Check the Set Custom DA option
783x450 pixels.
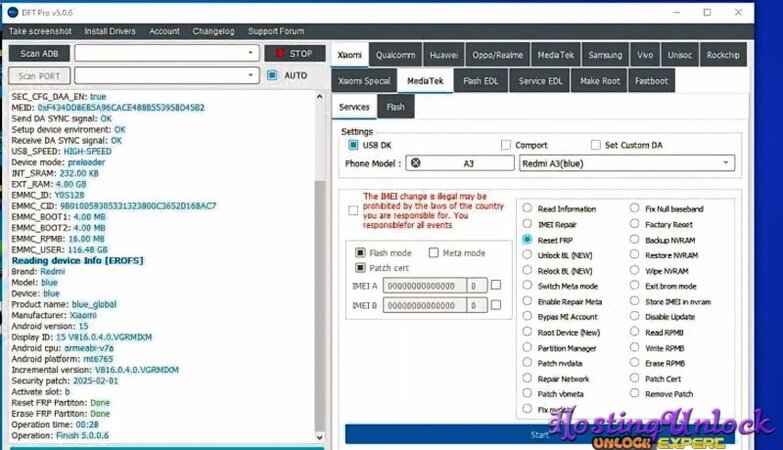coord(596,145)
